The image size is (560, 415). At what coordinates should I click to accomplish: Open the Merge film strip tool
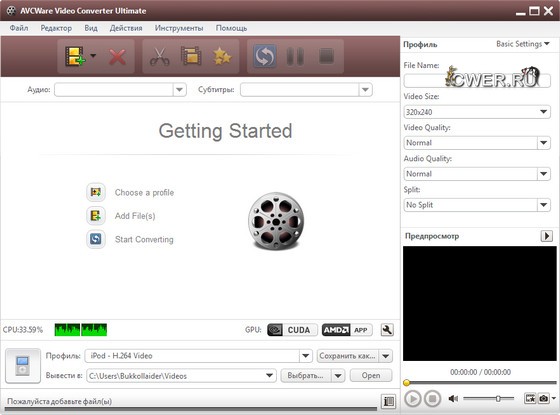(x=191, y=56)
